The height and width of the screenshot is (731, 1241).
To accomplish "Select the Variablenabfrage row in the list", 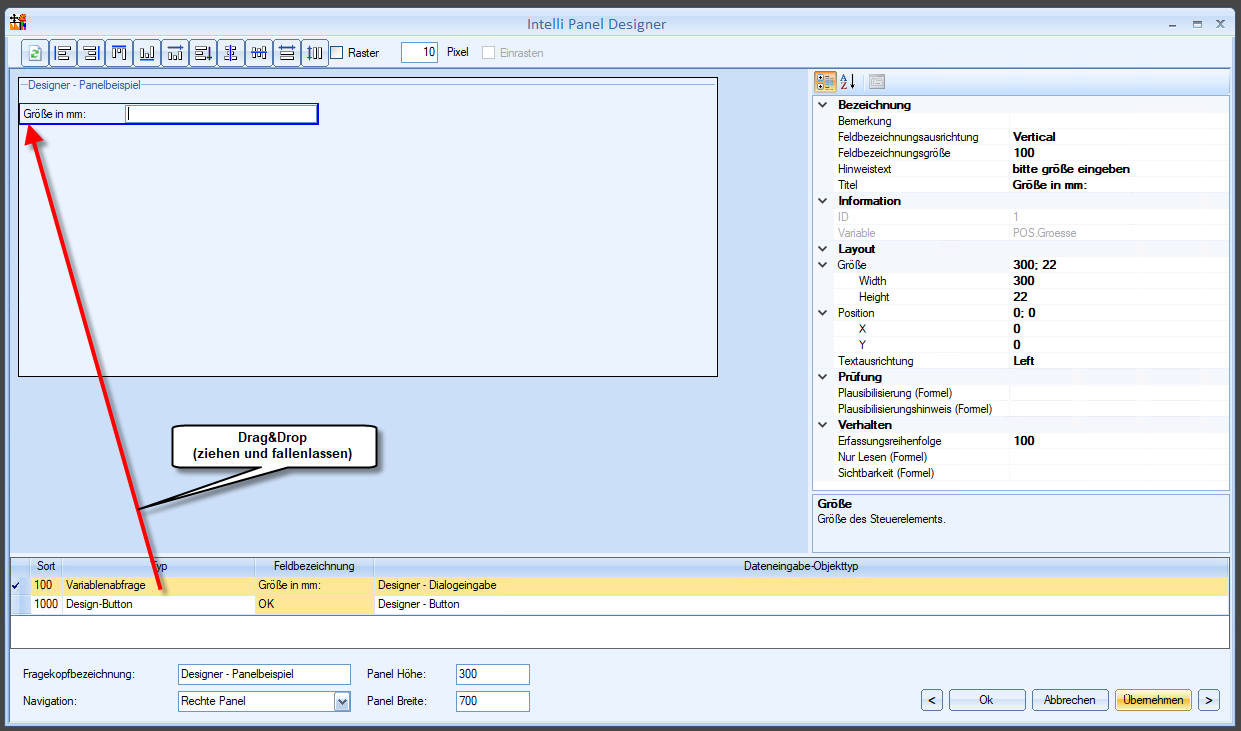I will 619,585.
